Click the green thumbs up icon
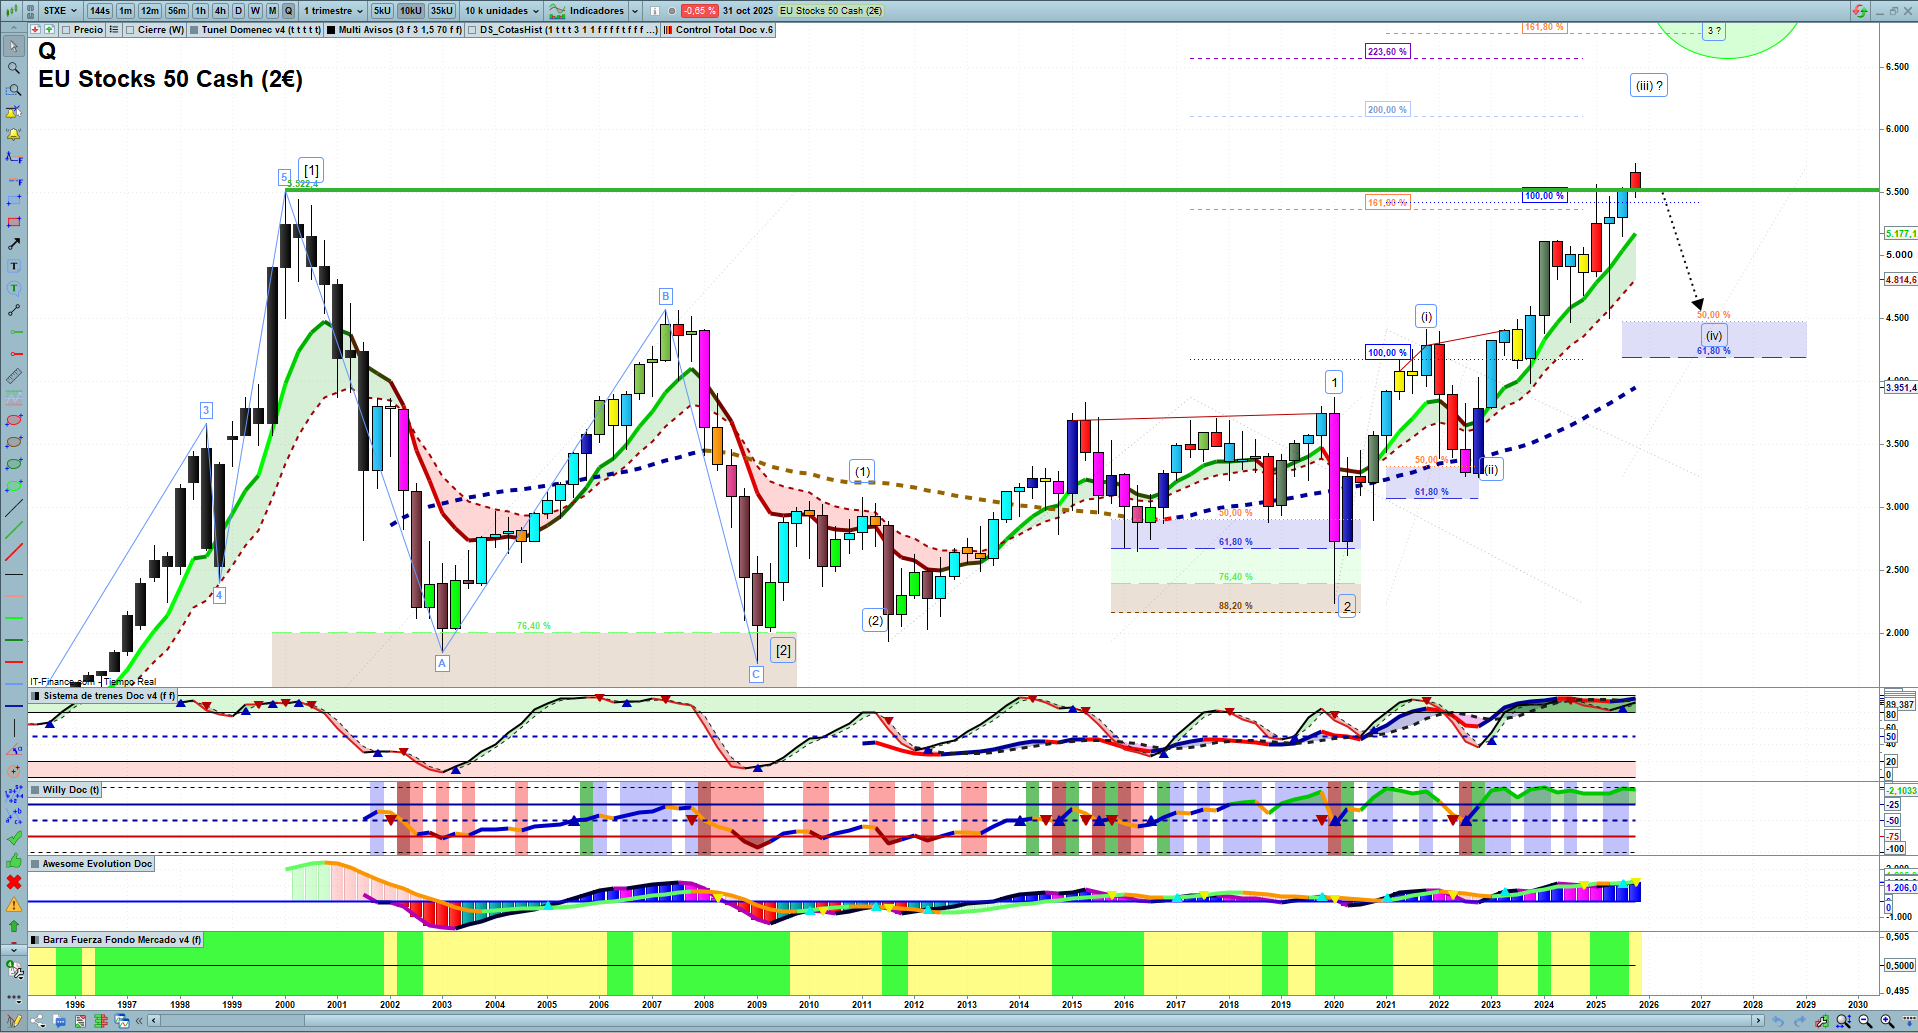 [14, 860]
